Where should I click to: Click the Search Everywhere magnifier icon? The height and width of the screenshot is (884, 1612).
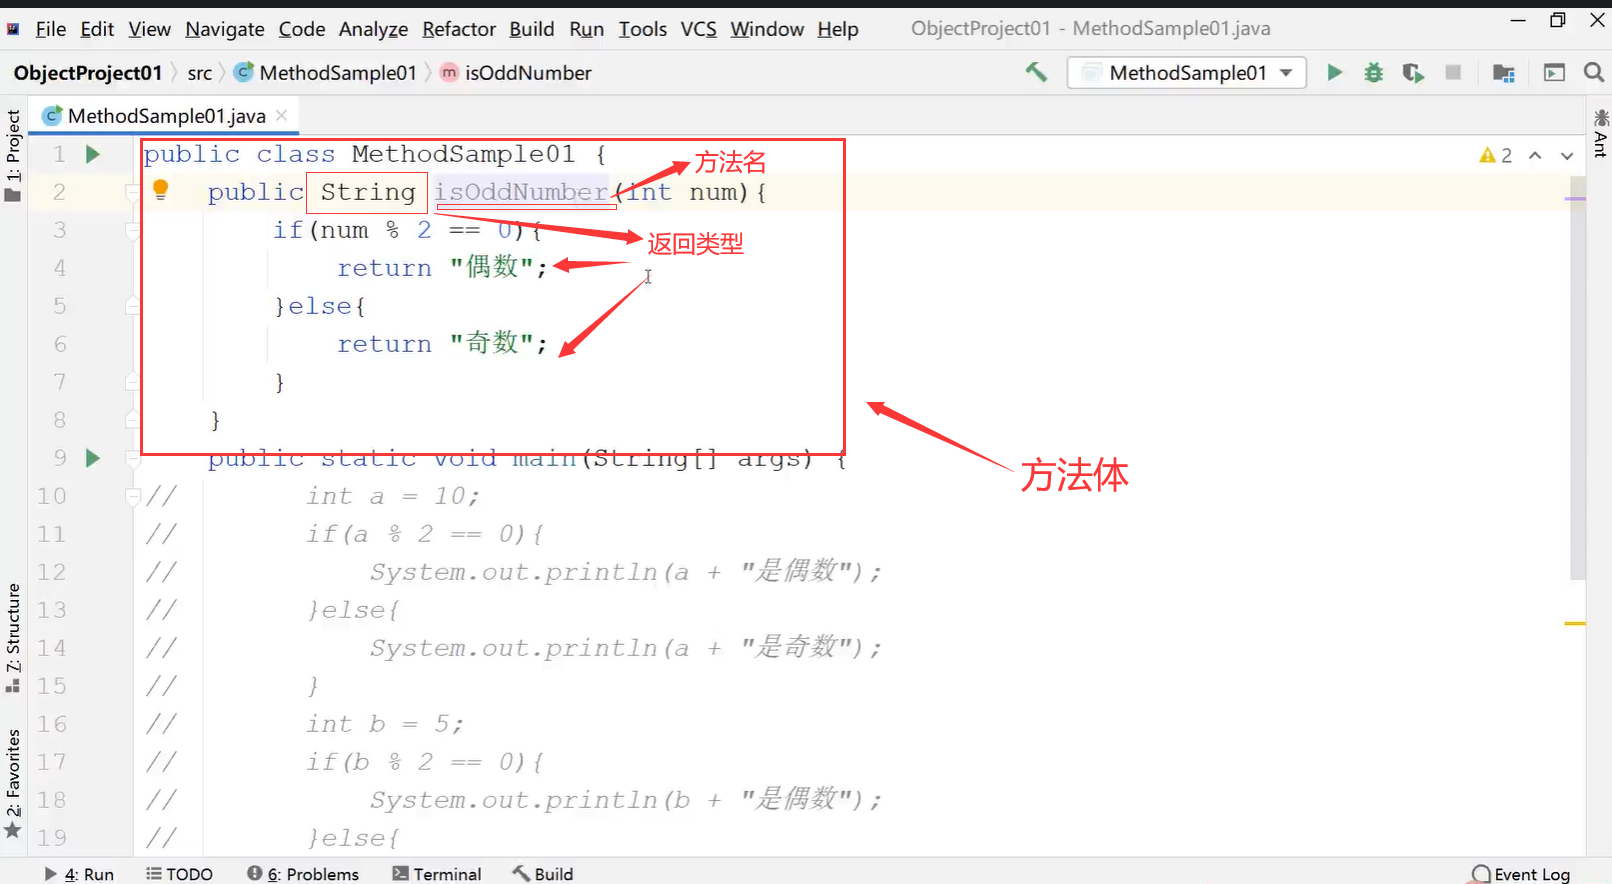pos(1594,72)
